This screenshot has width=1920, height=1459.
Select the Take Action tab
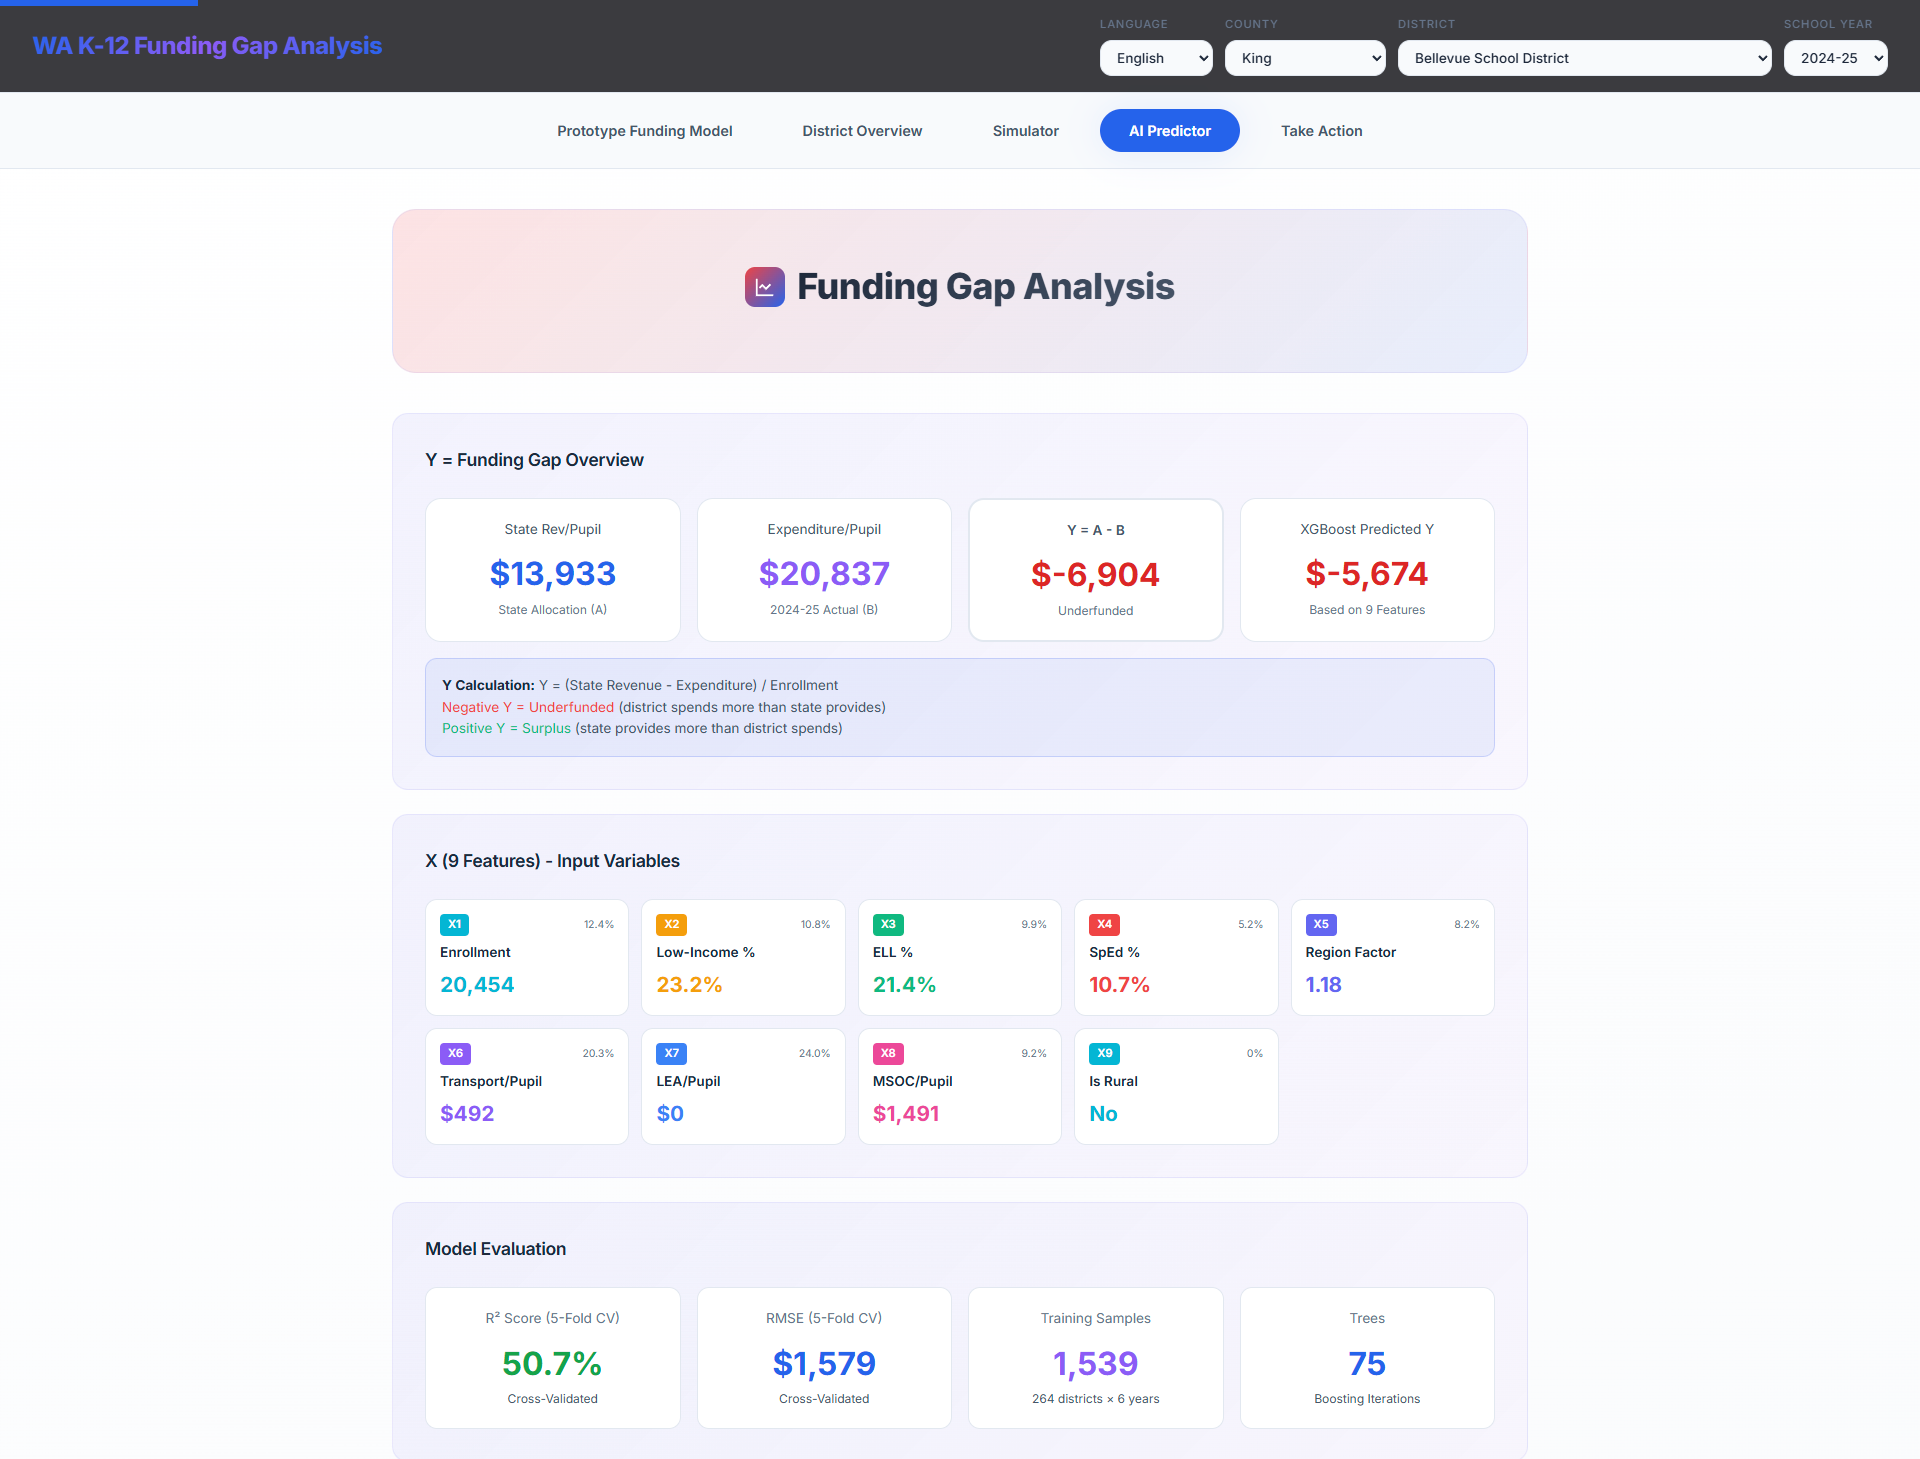(x=1321, y=131)
